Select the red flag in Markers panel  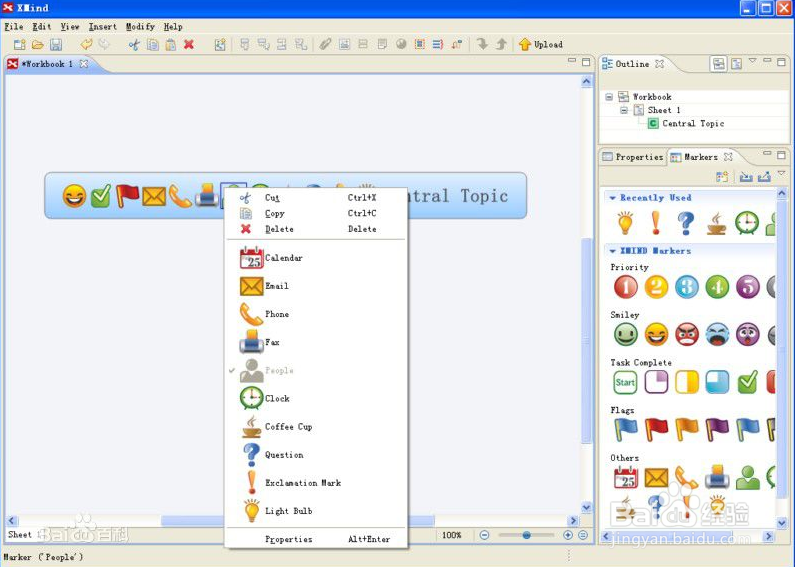click(656, 430)
